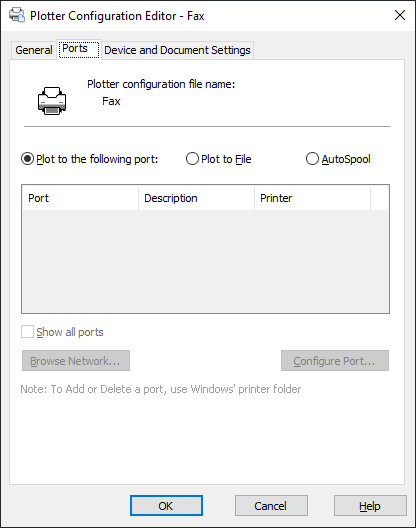
Task: Switch to the General tab
Action: tap(34, 50)
